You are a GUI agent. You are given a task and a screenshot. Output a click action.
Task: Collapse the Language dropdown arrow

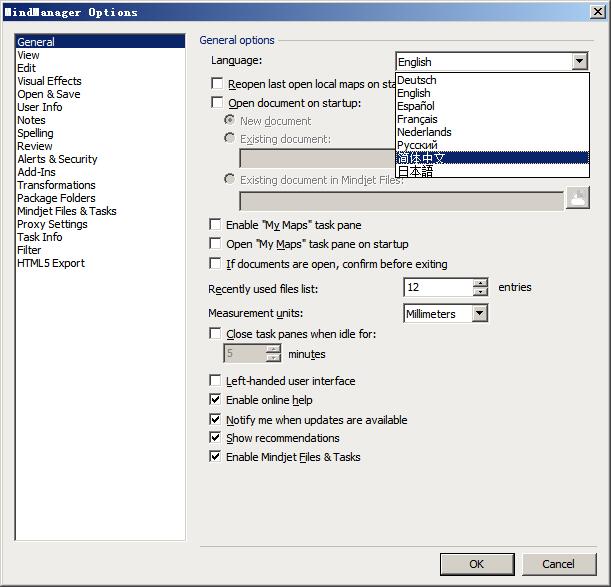579,62
